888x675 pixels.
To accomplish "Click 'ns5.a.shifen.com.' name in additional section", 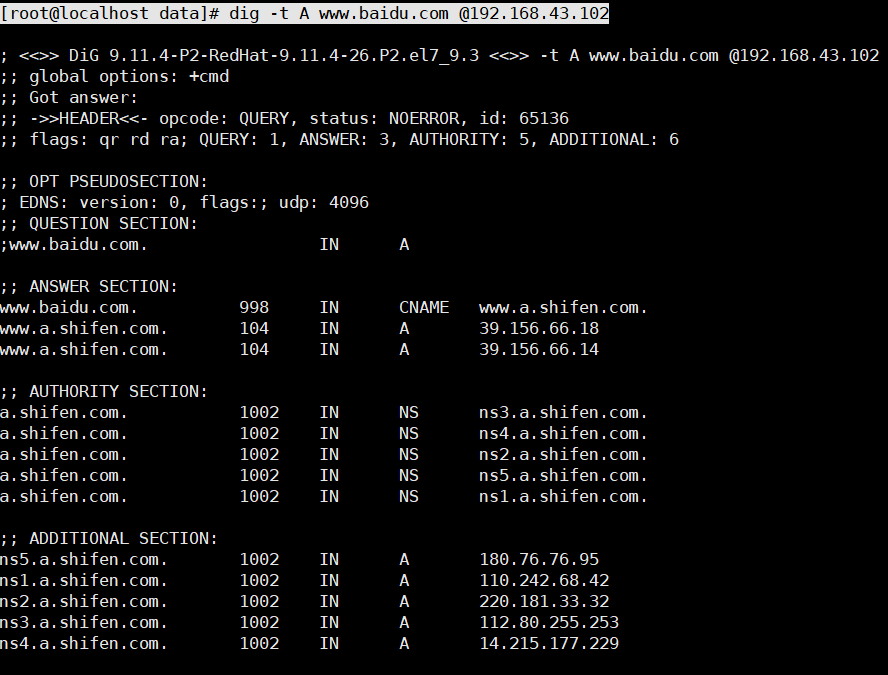I will click(84, 559).
